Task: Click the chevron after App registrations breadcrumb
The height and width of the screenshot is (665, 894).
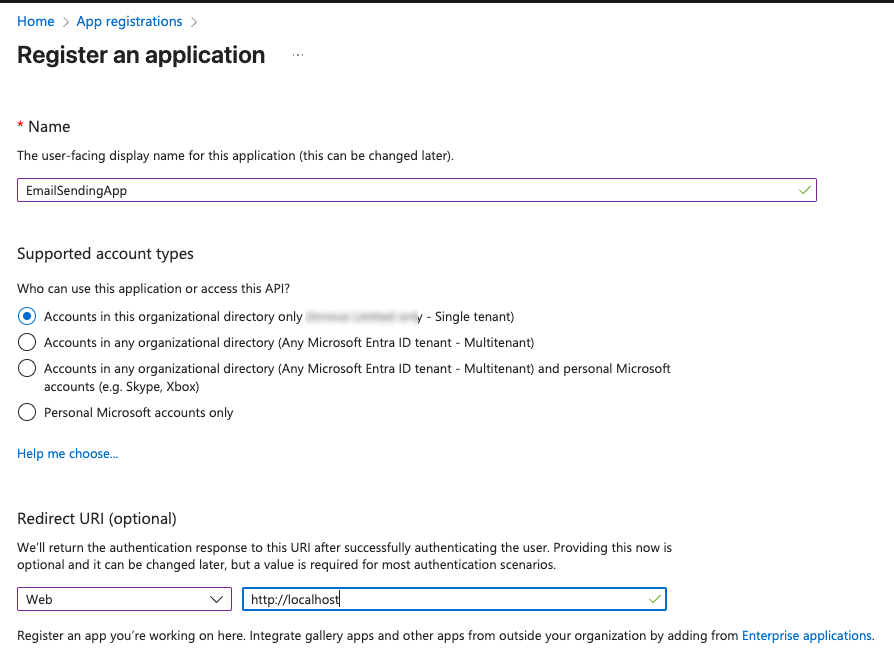Action: click(196, 21)
